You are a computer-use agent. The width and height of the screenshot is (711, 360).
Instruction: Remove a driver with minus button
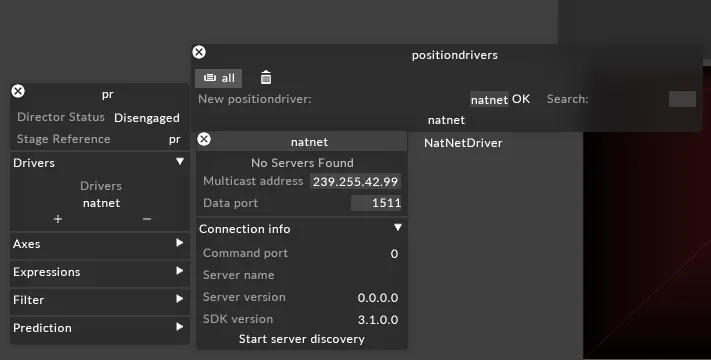(x=146, y=219)
